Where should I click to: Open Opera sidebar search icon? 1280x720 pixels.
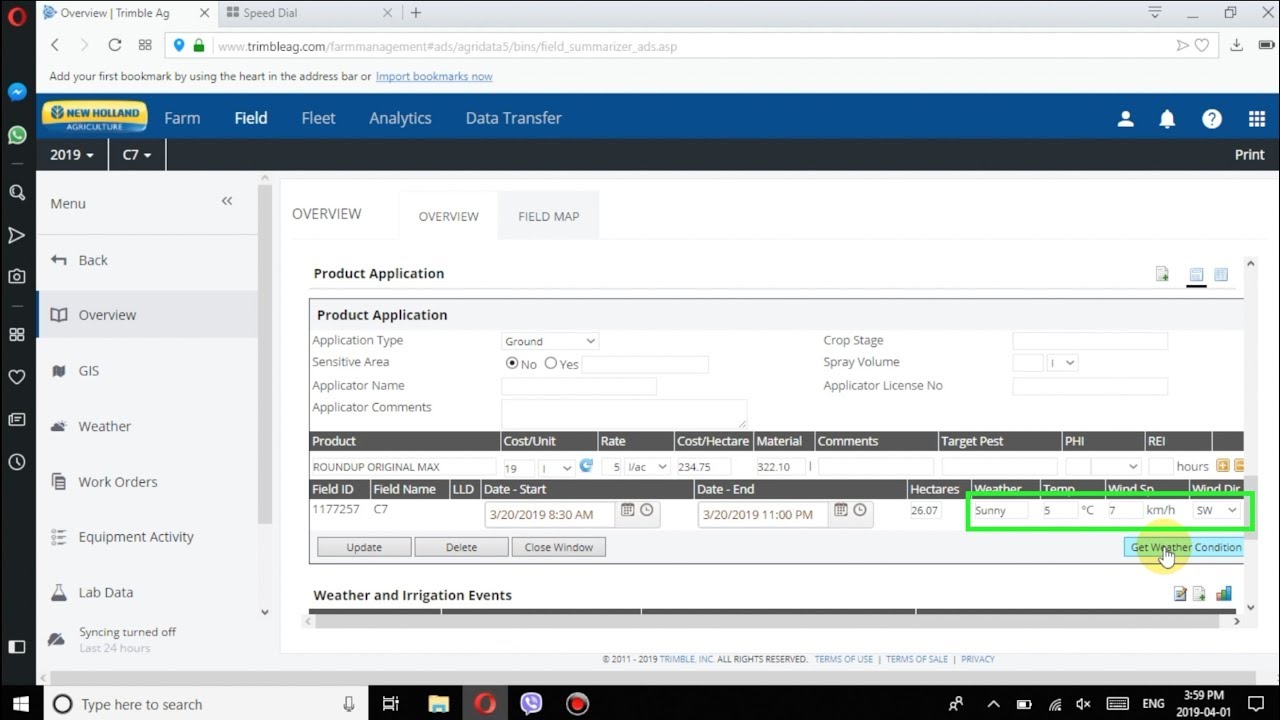coord(17,192)
